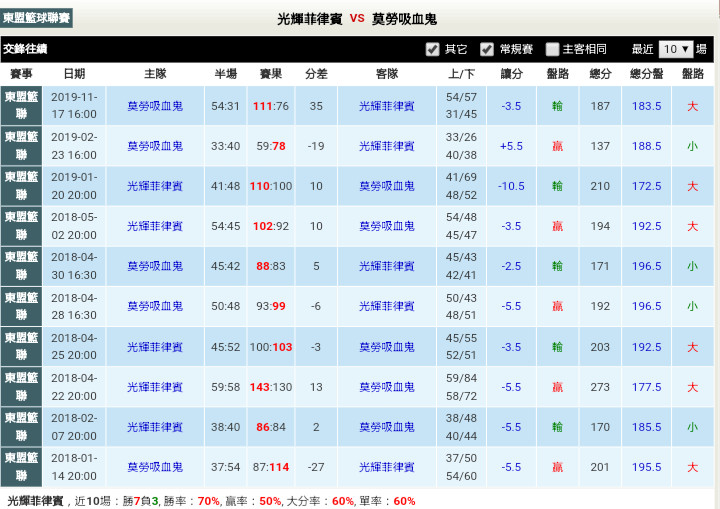Screen dimensions: 720x509
Task: Click the 110:100 score result
Action: (x=271, y=186)
